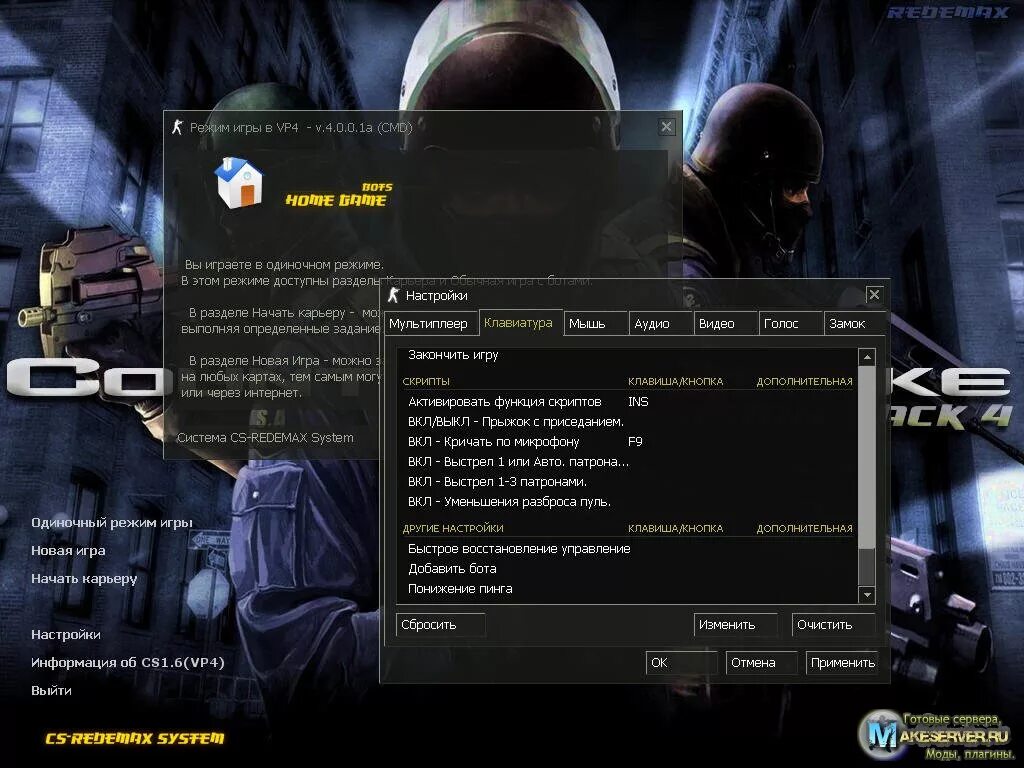Viewport: 1024px width, 768px height.
Task: Select Активировать функция скриптов row
Action: tap(628, 402)
